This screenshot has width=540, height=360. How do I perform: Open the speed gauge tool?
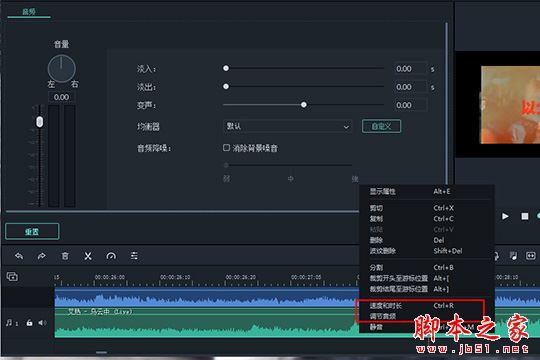(111, 256)
